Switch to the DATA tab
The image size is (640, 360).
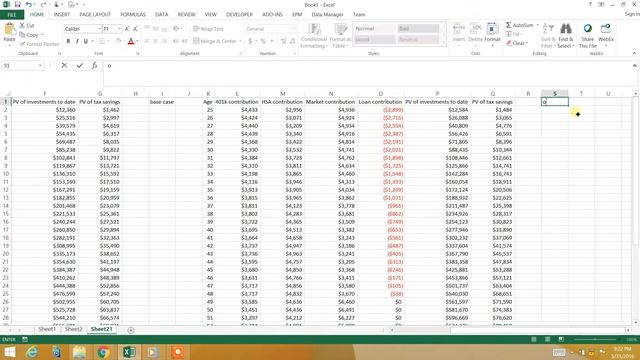pyautogui.click(x=162, y=14)
